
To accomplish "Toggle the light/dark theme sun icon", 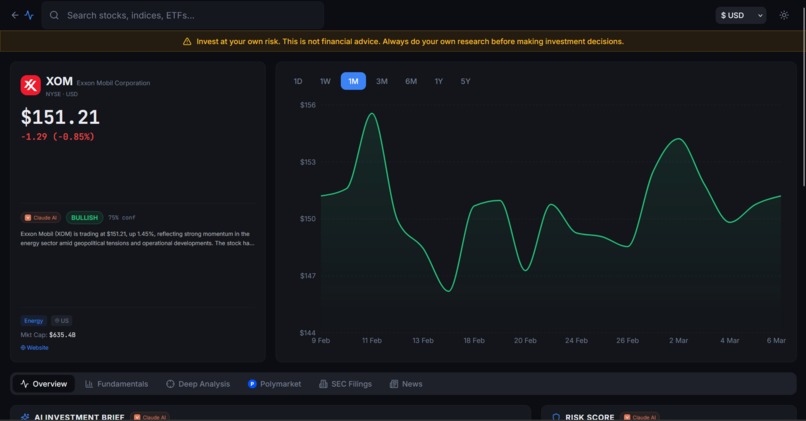I will click(784, 15).
